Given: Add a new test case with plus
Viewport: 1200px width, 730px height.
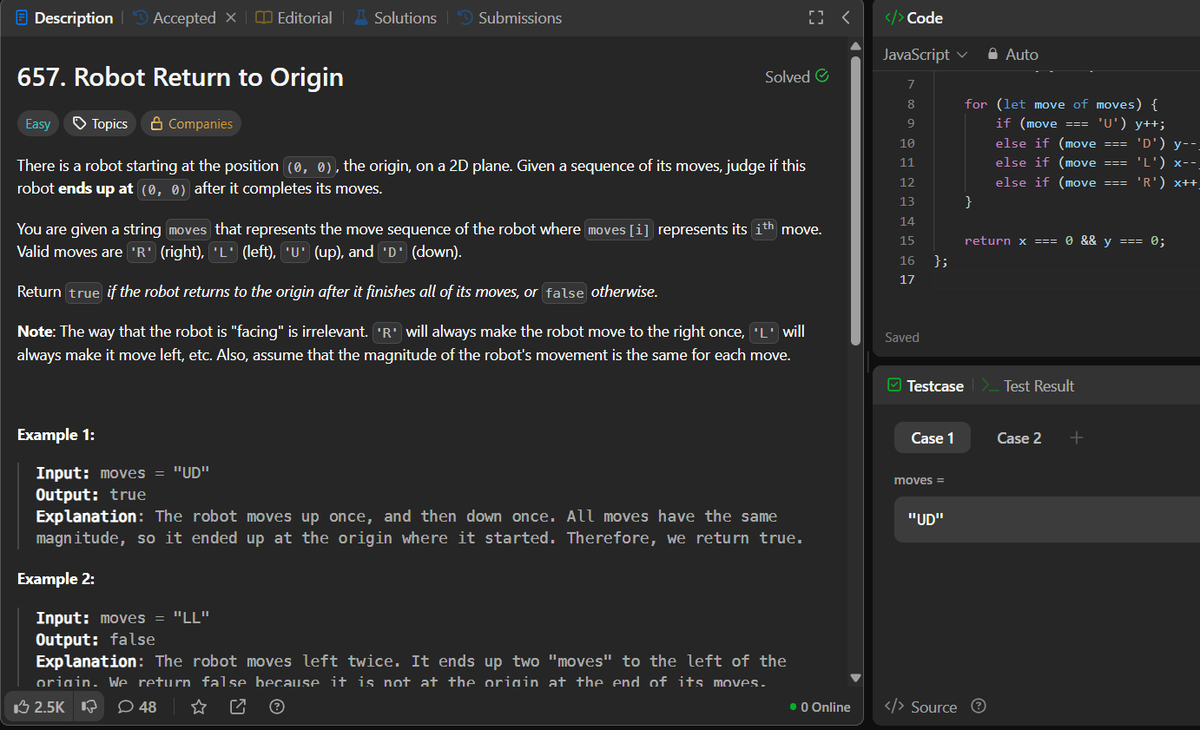Looking at the screenshot, I should click(1076, 437).
